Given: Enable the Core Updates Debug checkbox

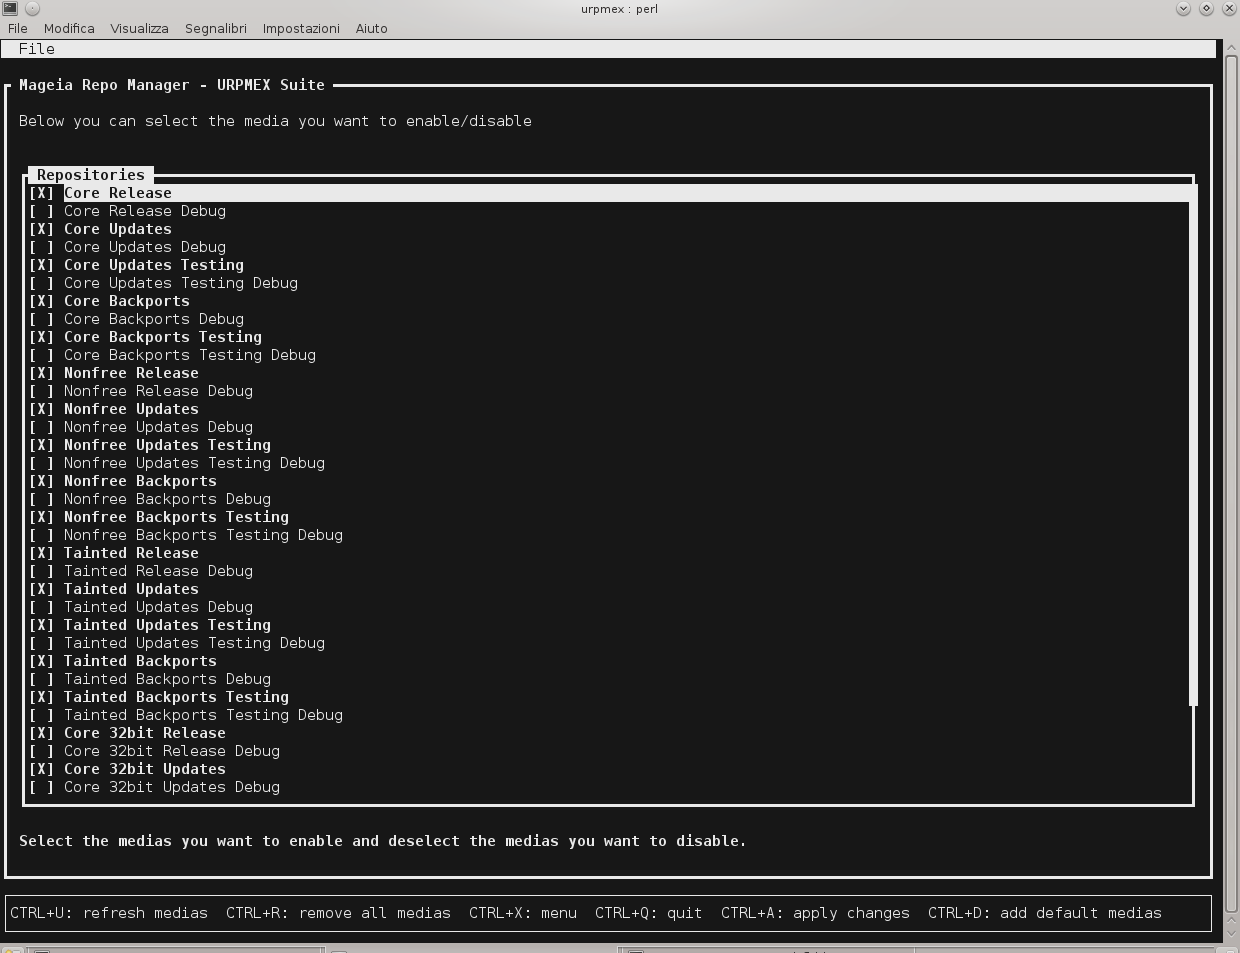Looking at the screenshot, I should pos(41,247).
